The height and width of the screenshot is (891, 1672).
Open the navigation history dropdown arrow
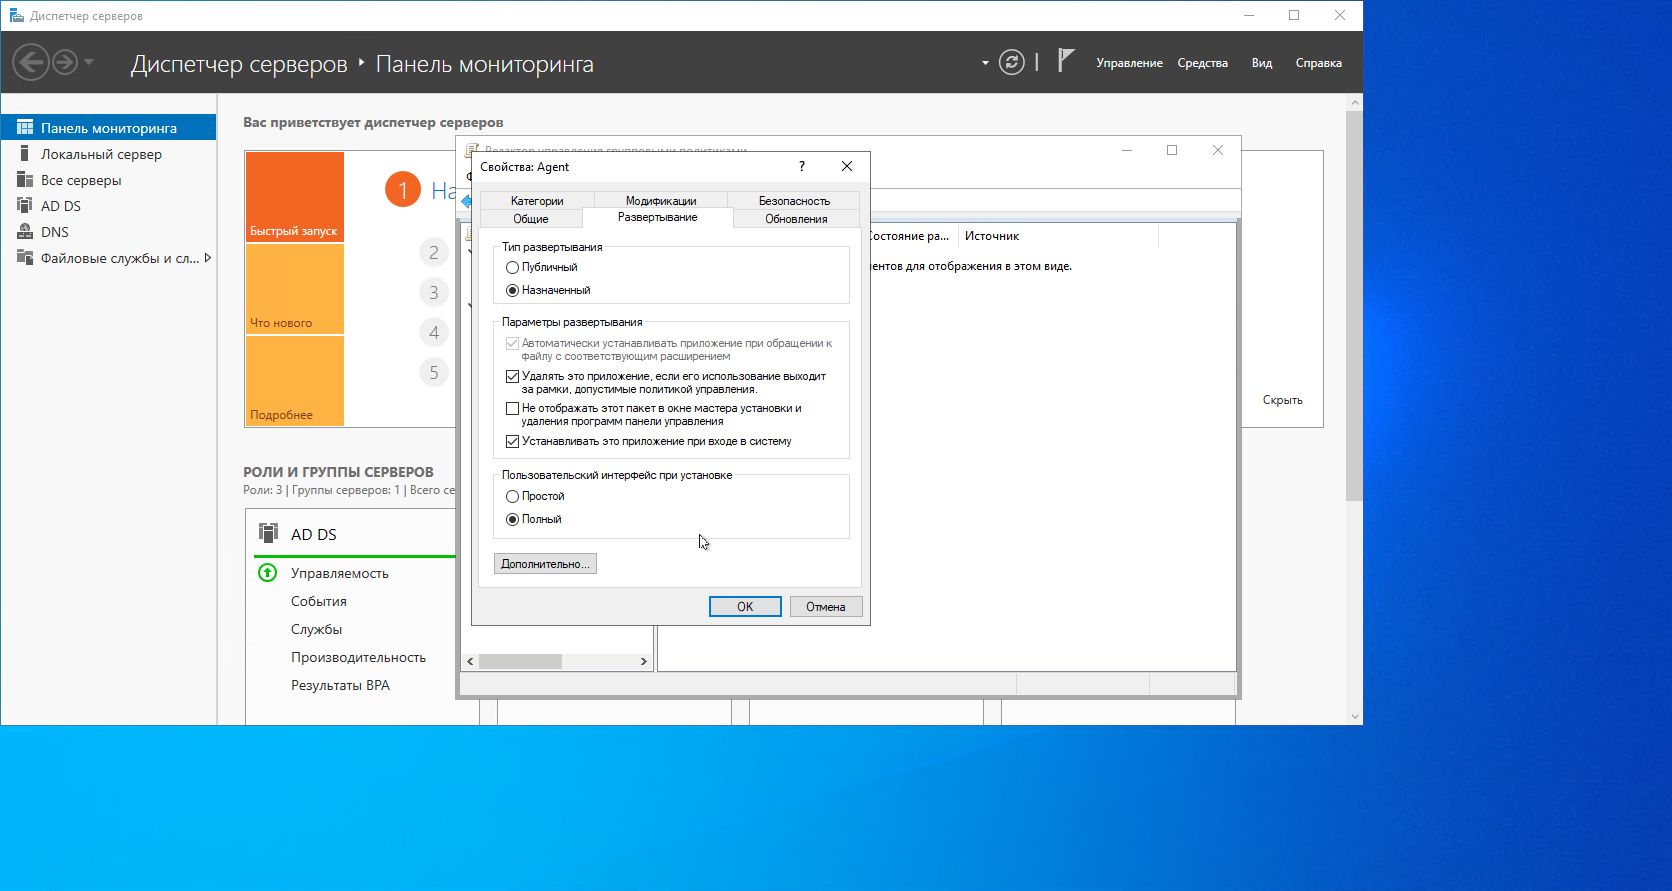click(x=89, y=63)
